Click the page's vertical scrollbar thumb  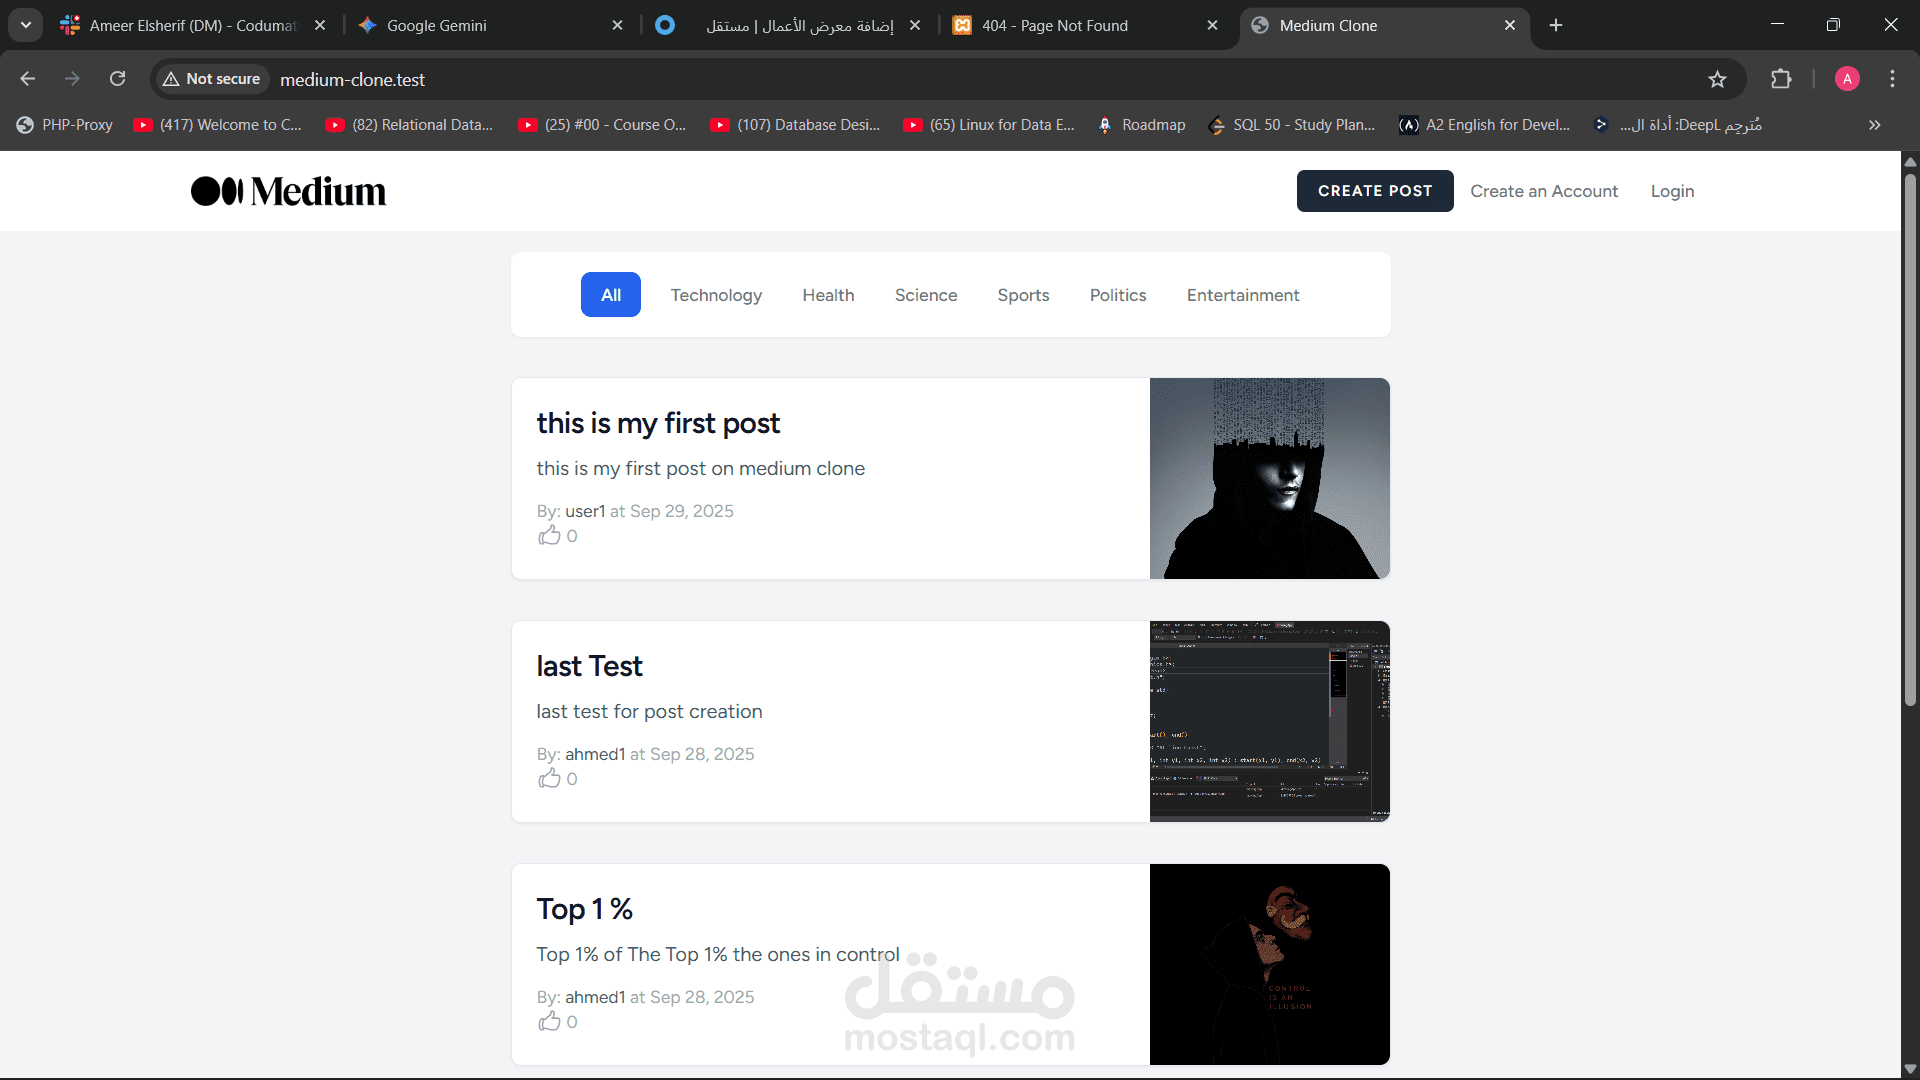click(1910, 440)
